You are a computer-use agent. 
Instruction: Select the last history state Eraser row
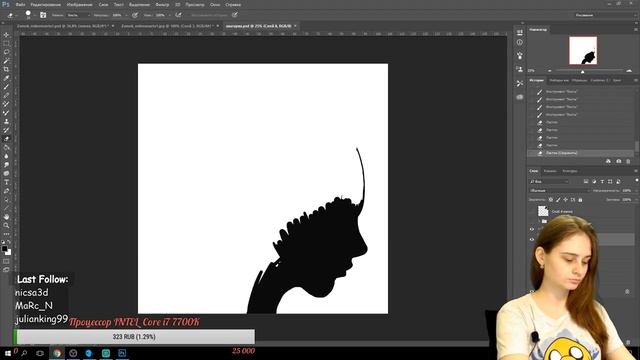point(580,153)
